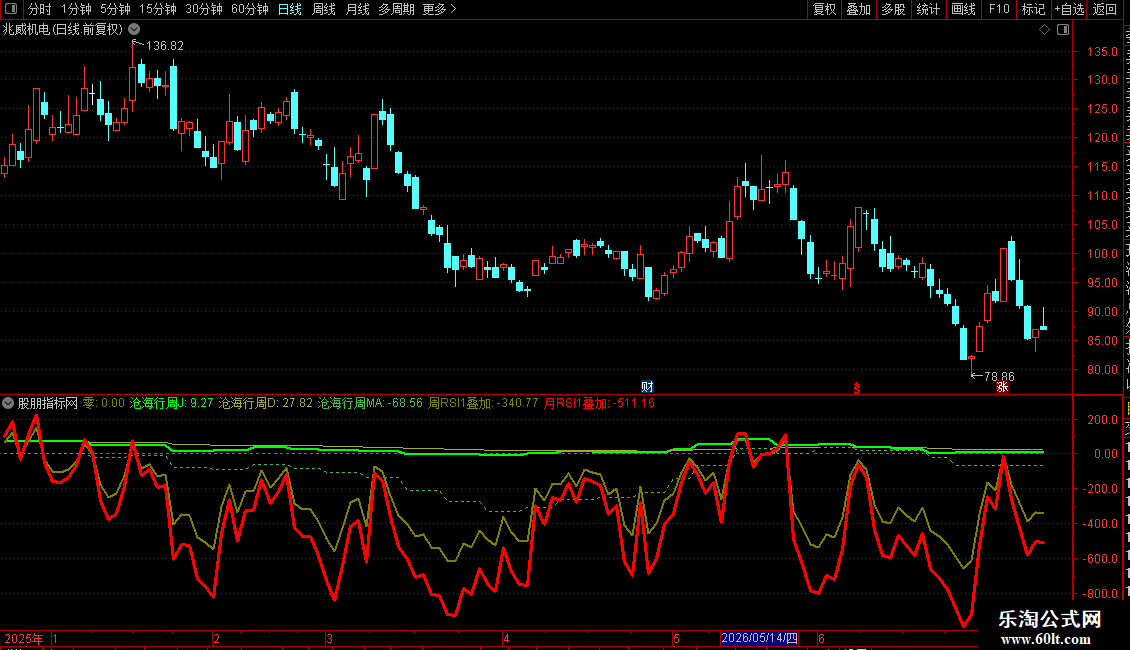
Task: Open F10 company information
Action: 999,9
